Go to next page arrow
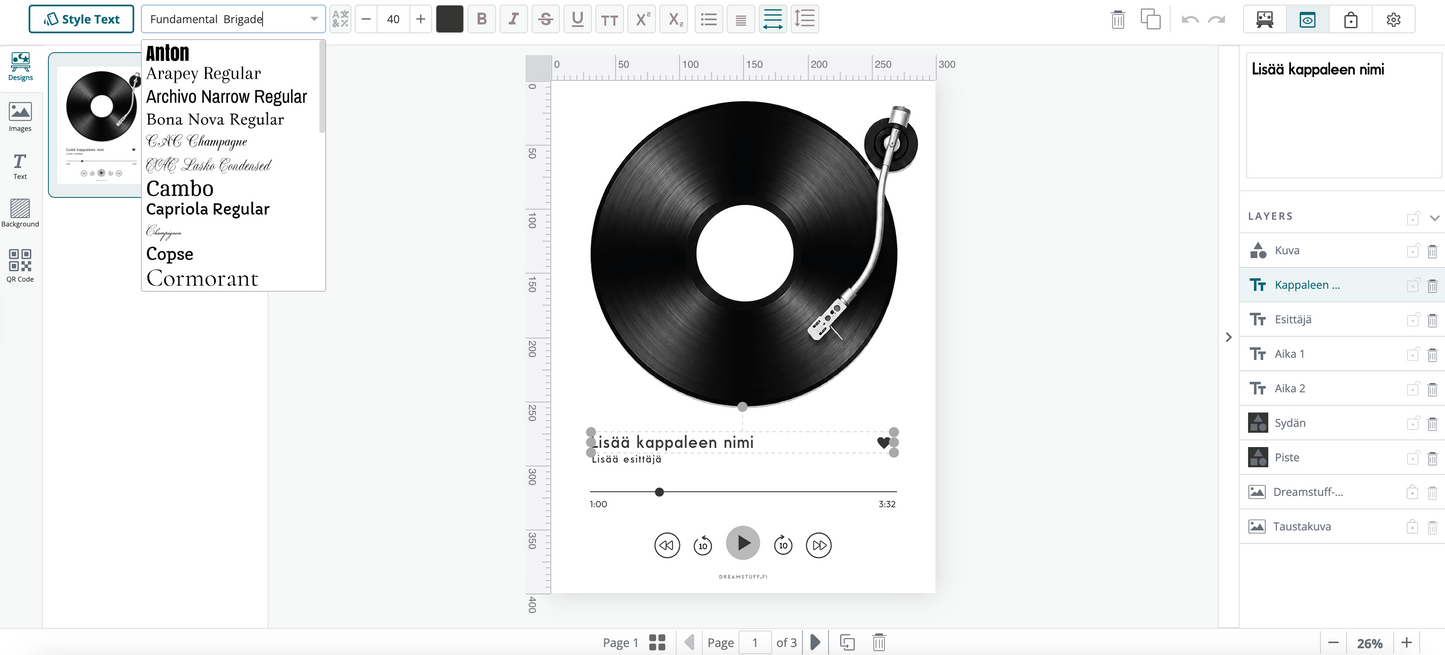This screenshot has height=655, width=1445. pyautogui.click(x=815, y=642)
